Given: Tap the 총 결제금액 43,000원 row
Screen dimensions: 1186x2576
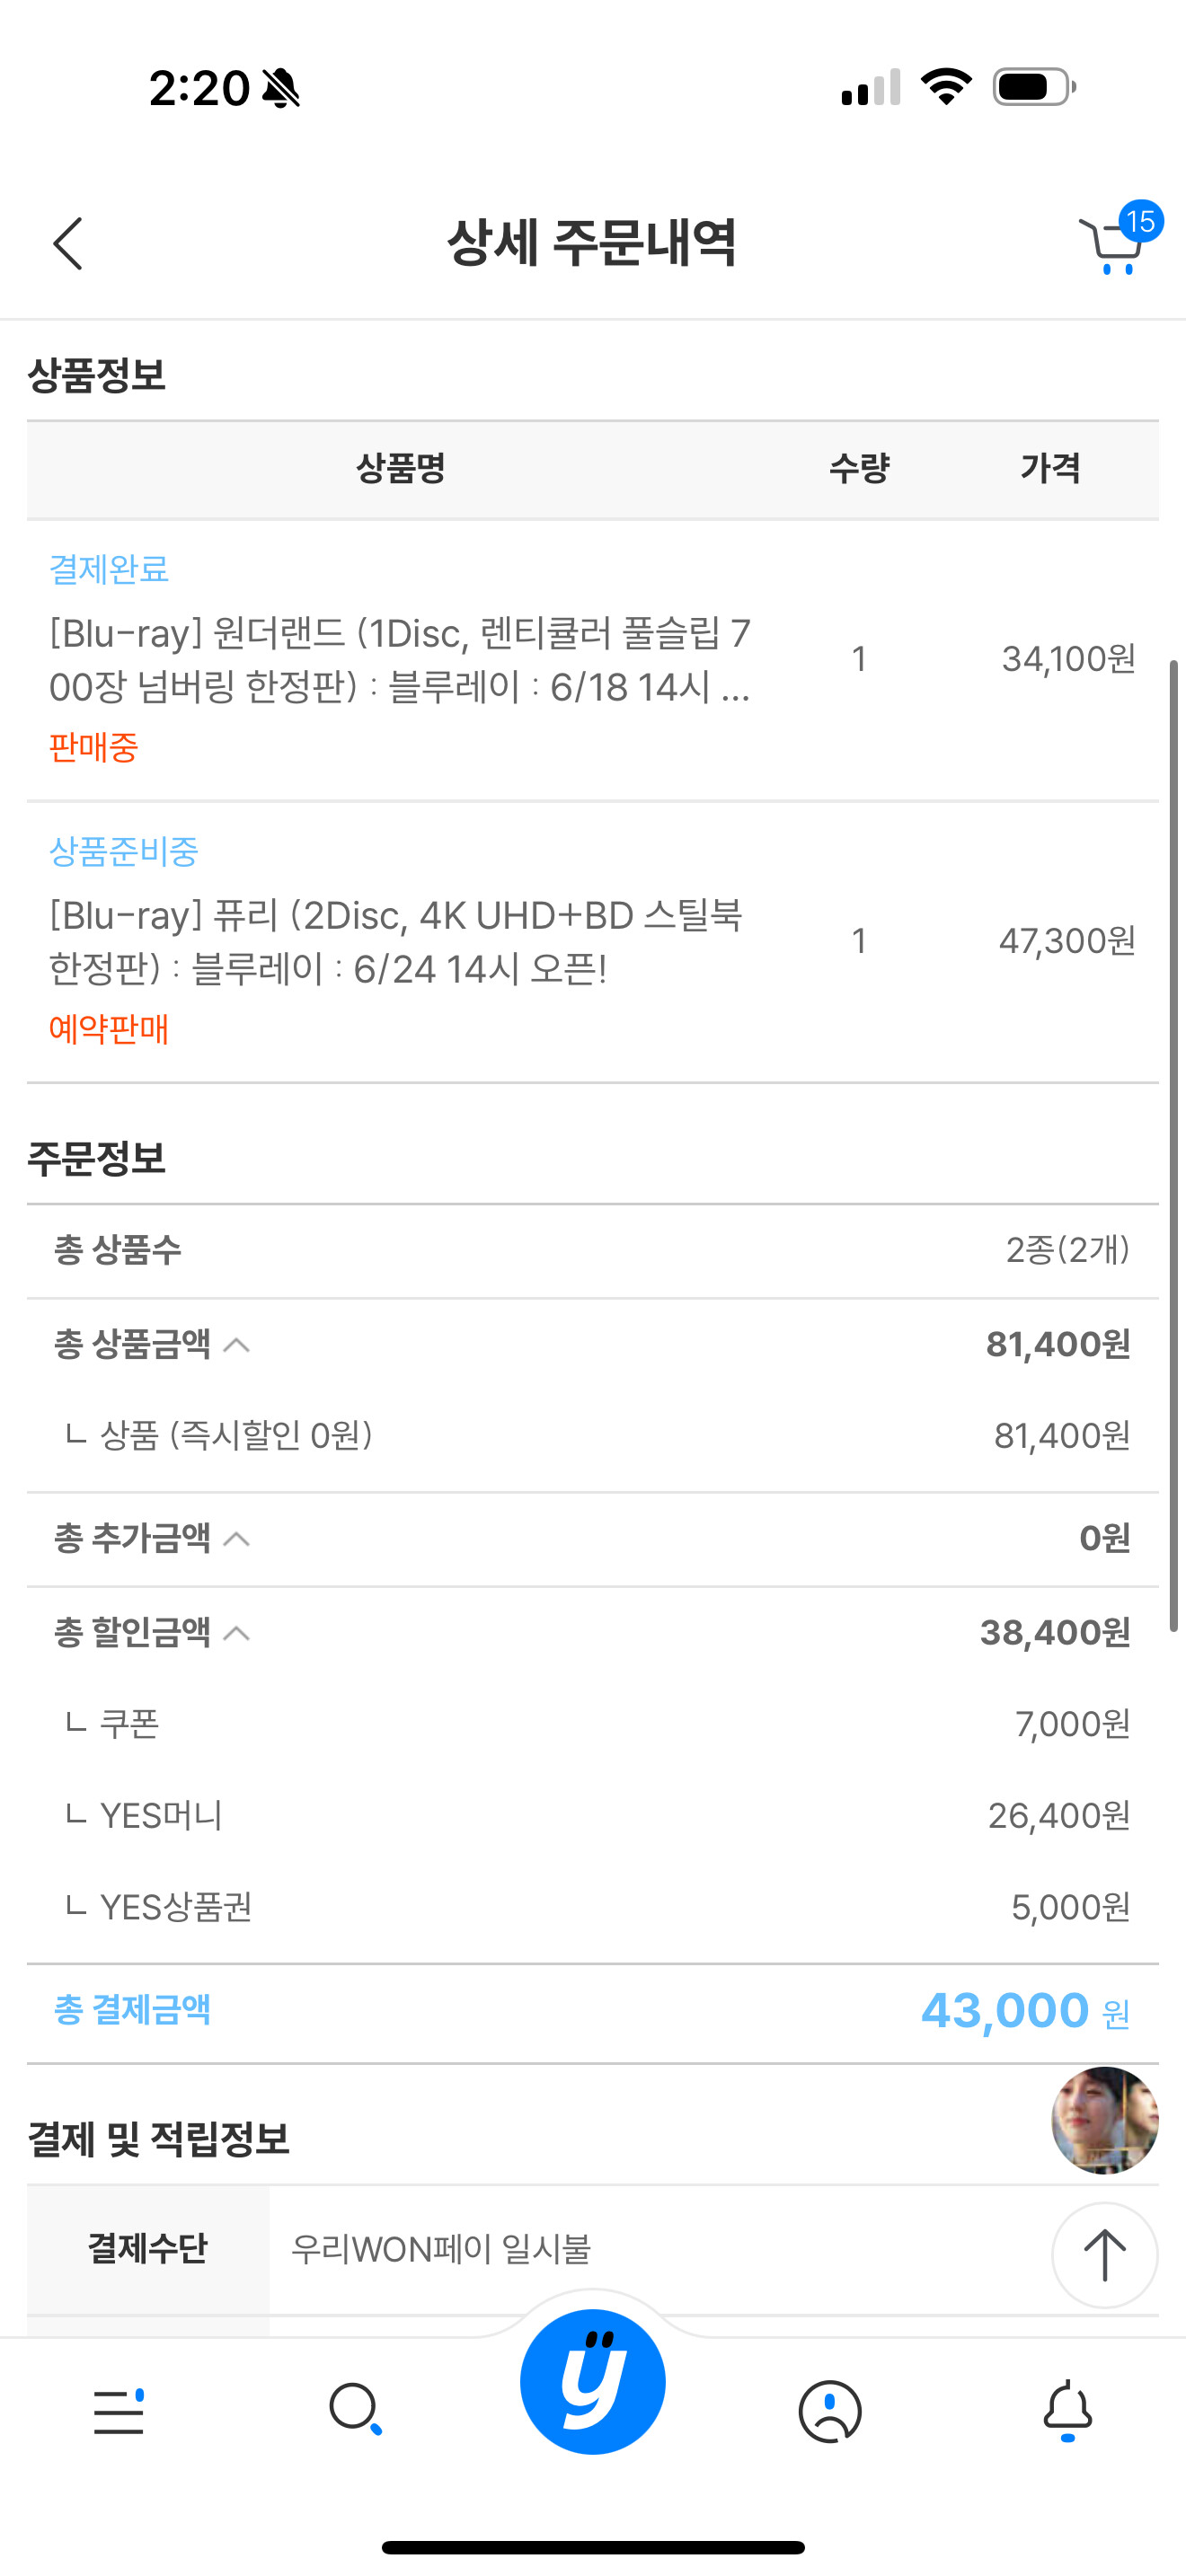Looking at the screenshot, I should [x=592, y=2011].
